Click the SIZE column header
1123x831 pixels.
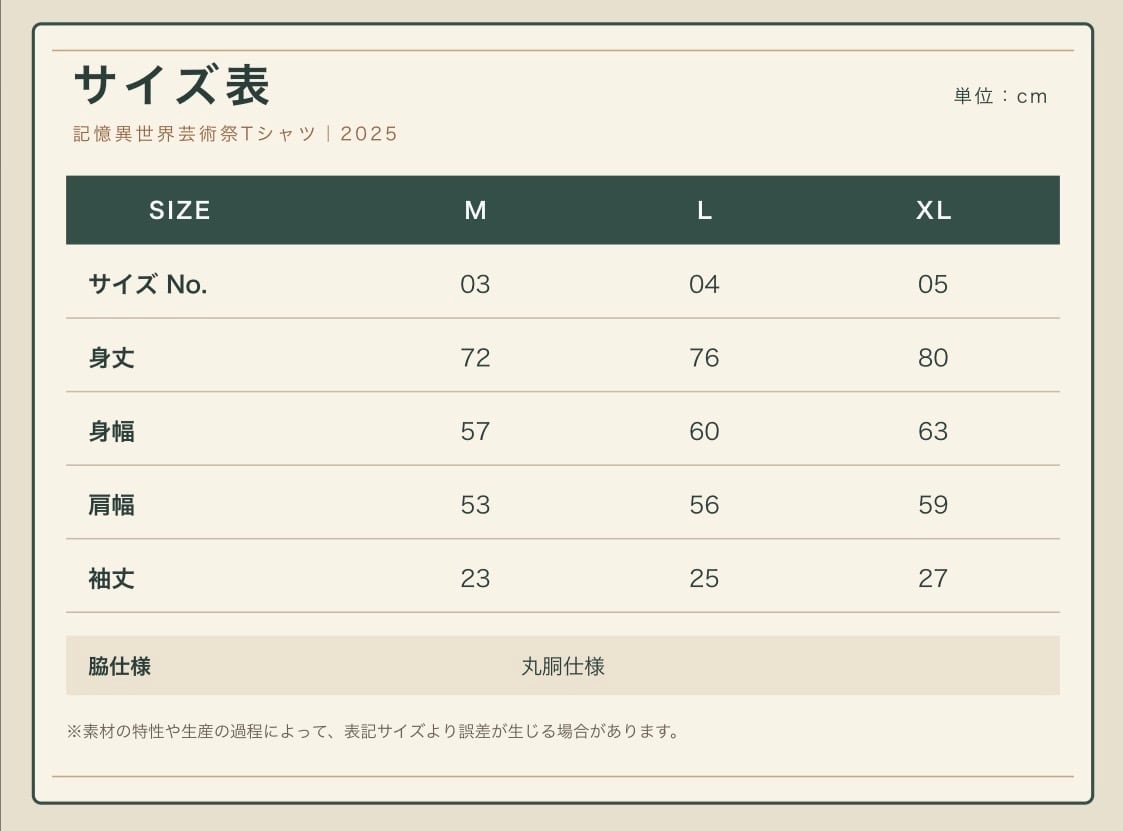coord(180,210)
